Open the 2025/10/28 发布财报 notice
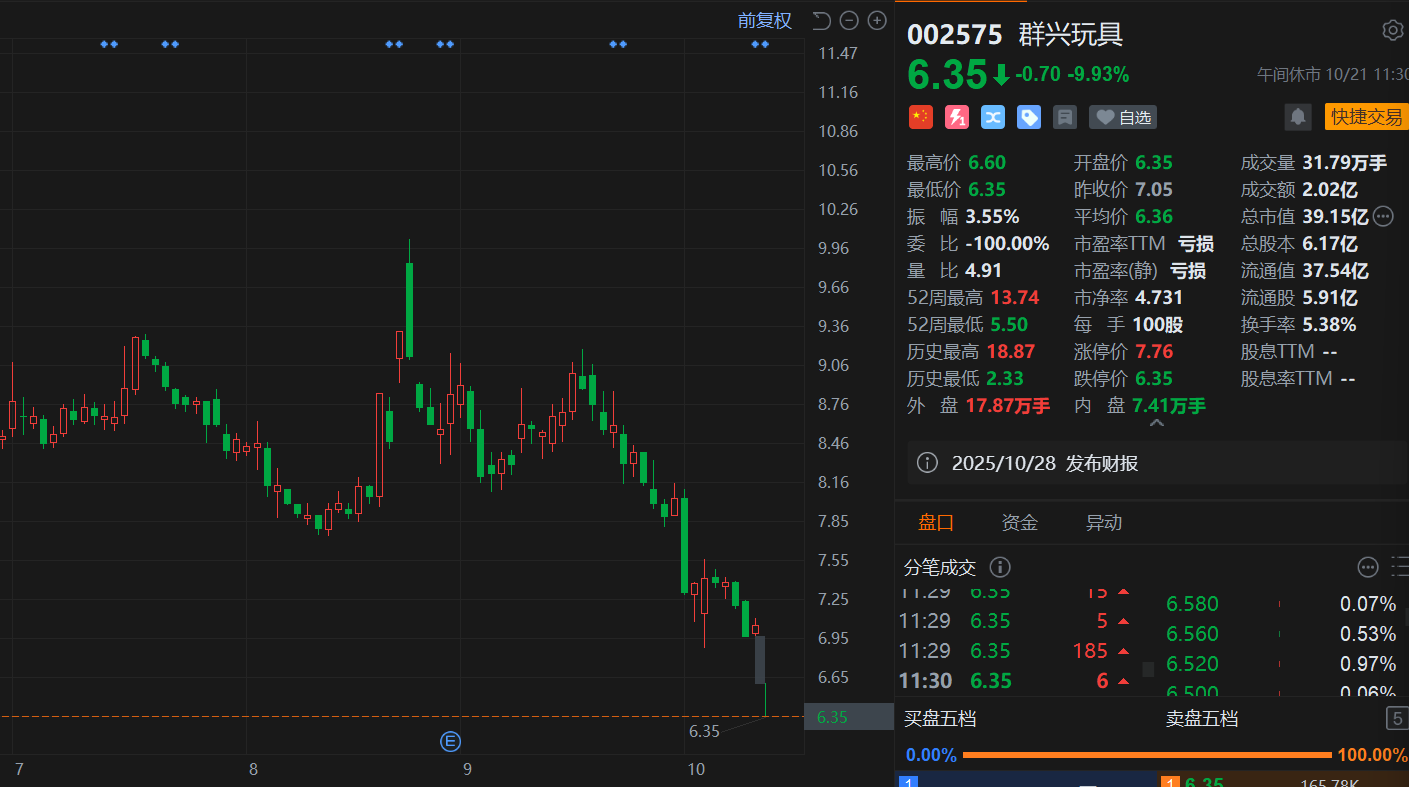Image resolution: width=1409 pixels, height=787 pixels. [1044, 463]
